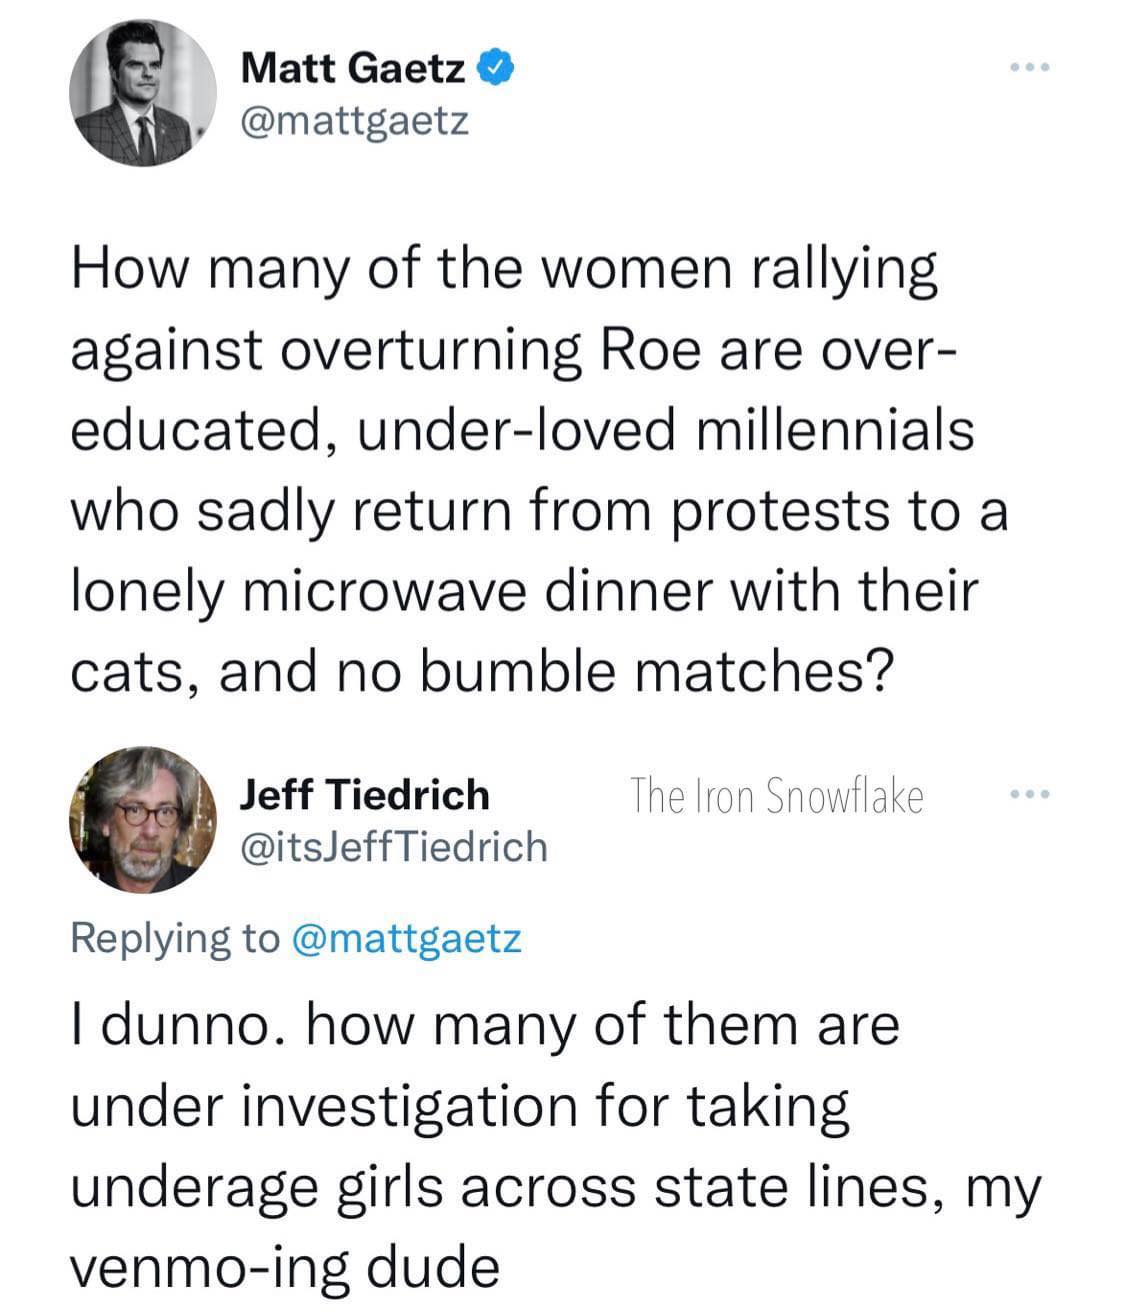Viewport: 1125px width, 1313px height.
Task: Click the @mattgaetz mention after Replying to
Action: pyautogui.click(x=406, y=938)
